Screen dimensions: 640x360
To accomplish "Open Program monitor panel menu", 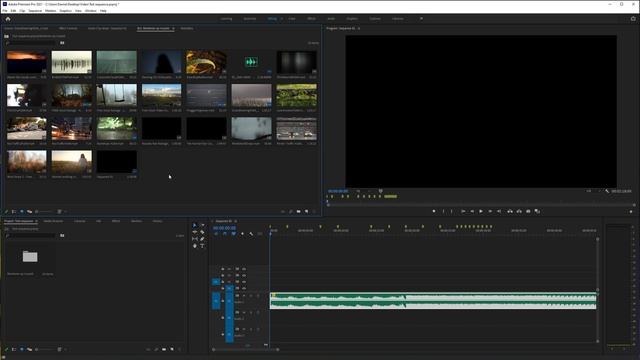I will tap(359, 29).
